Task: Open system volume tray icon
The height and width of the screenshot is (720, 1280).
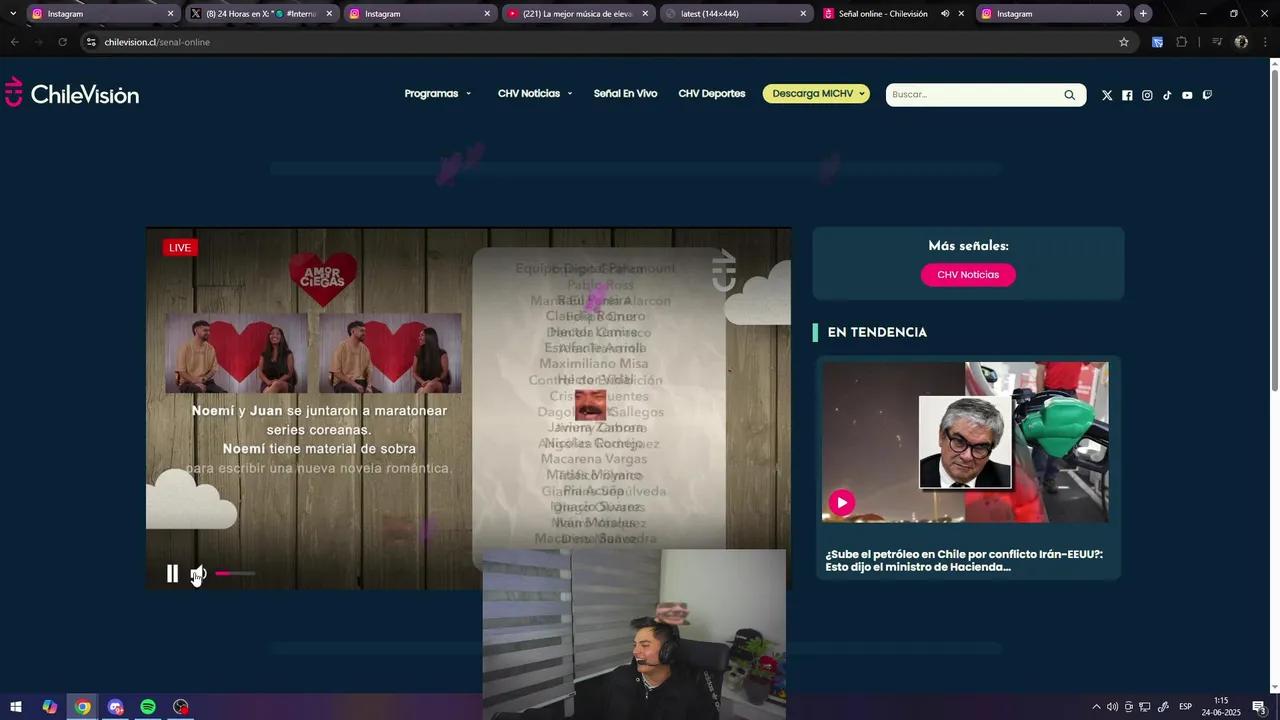Action: point(1112,707)
